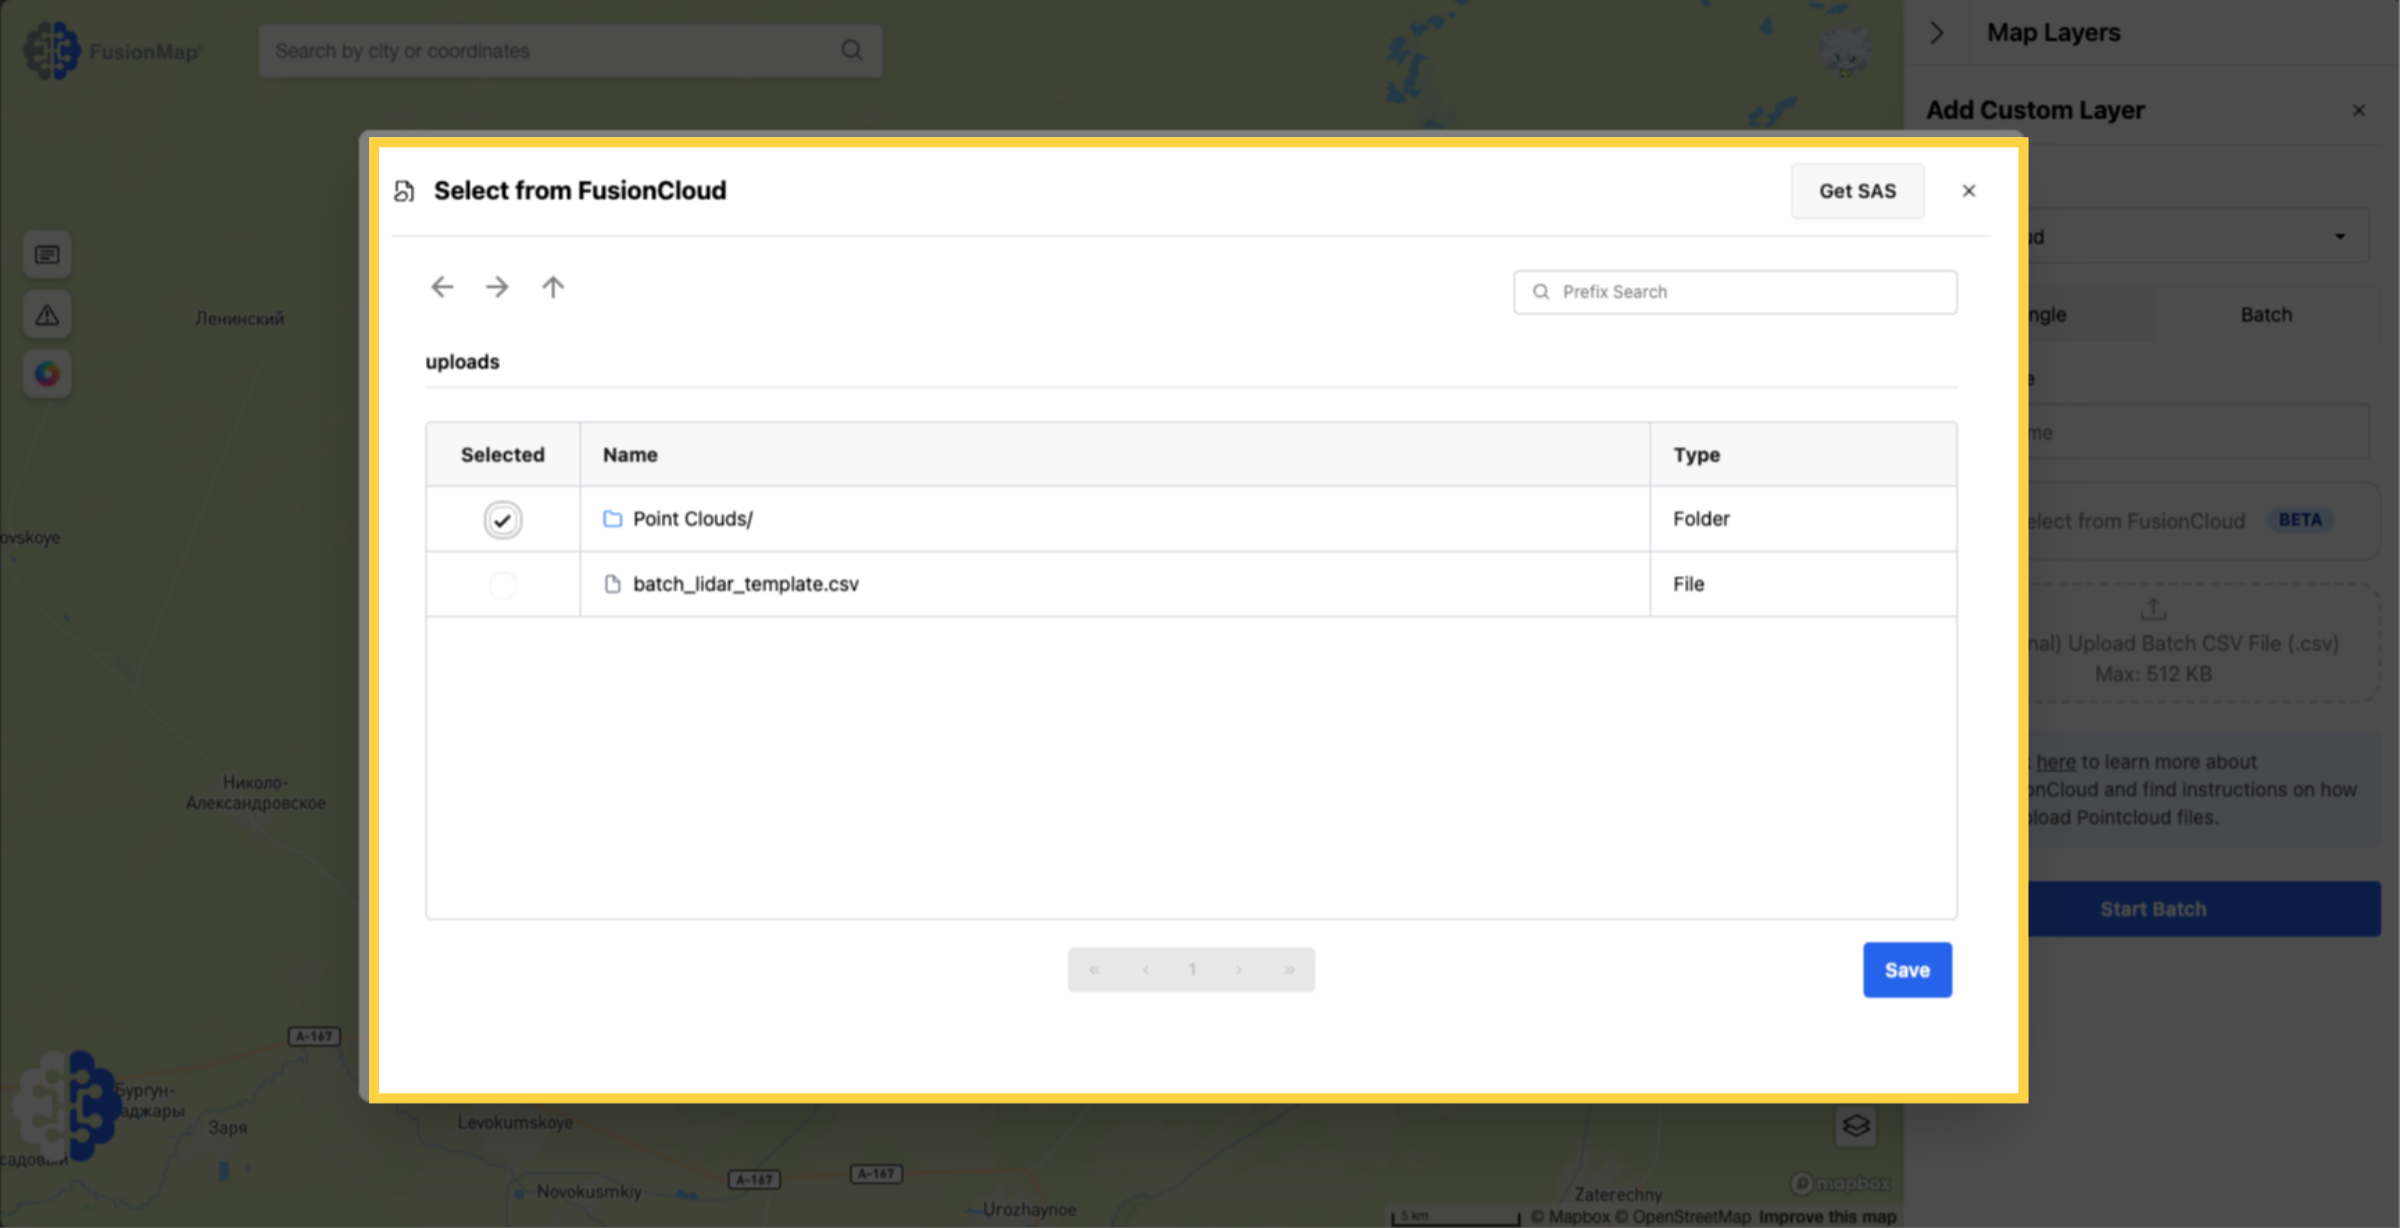Open the Point Clouds/ folder name

693,519
